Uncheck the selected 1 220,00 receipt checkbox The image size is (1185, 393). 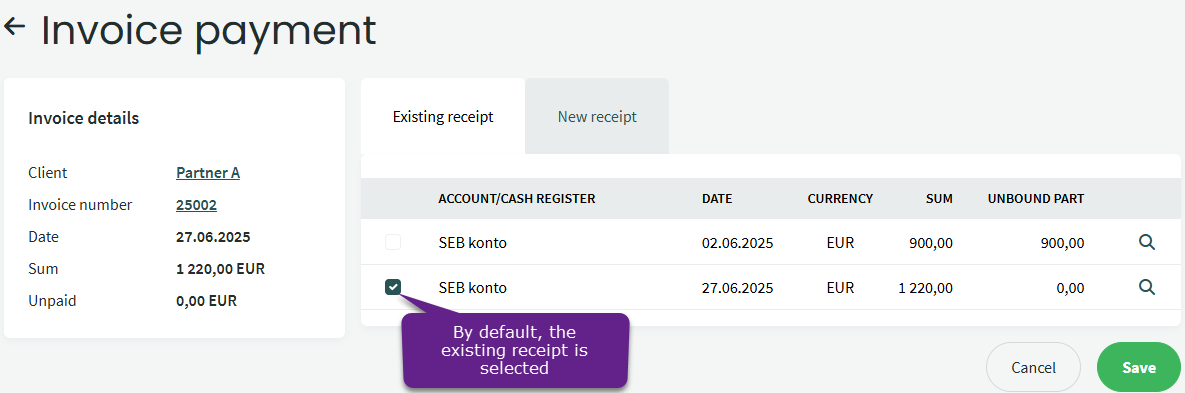[x=393, y=287]
